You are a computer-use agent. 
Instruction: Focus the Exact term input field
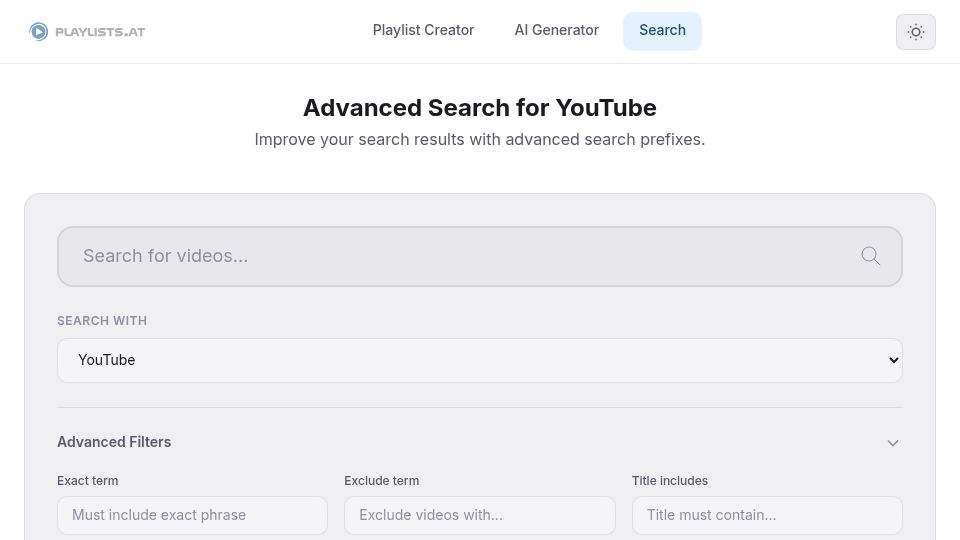192,515
